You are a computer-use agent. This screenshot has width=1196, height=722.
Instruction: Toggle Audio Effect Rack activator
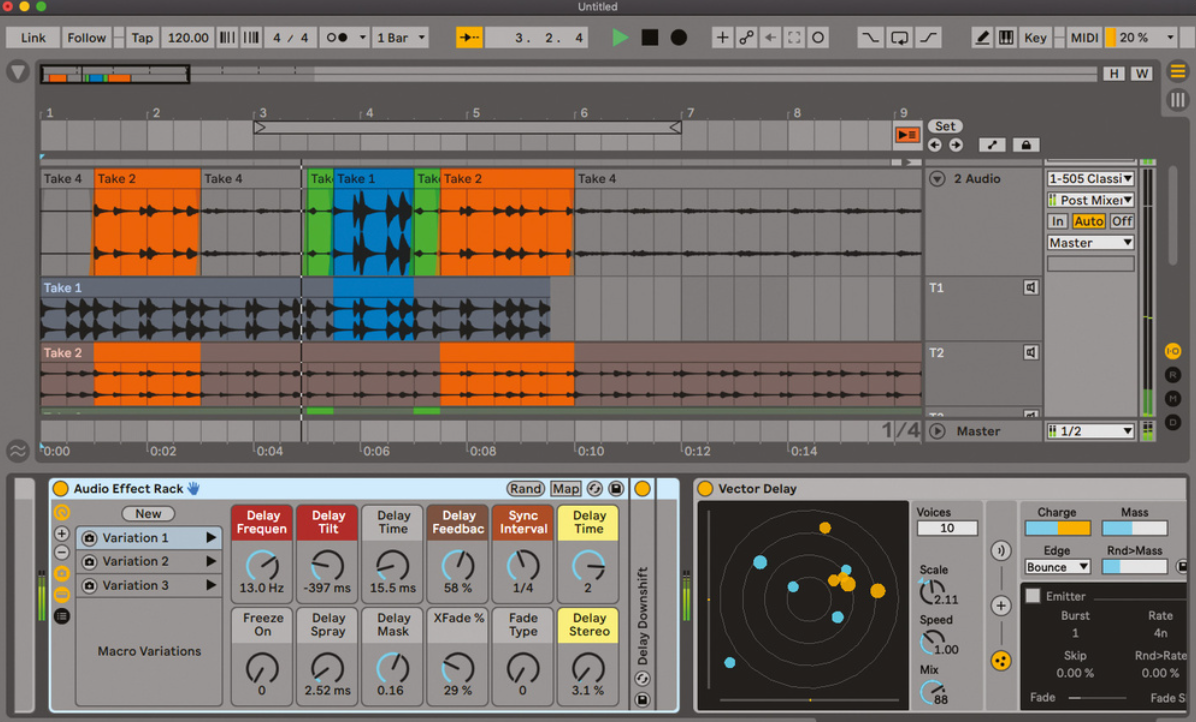point(60,489)
